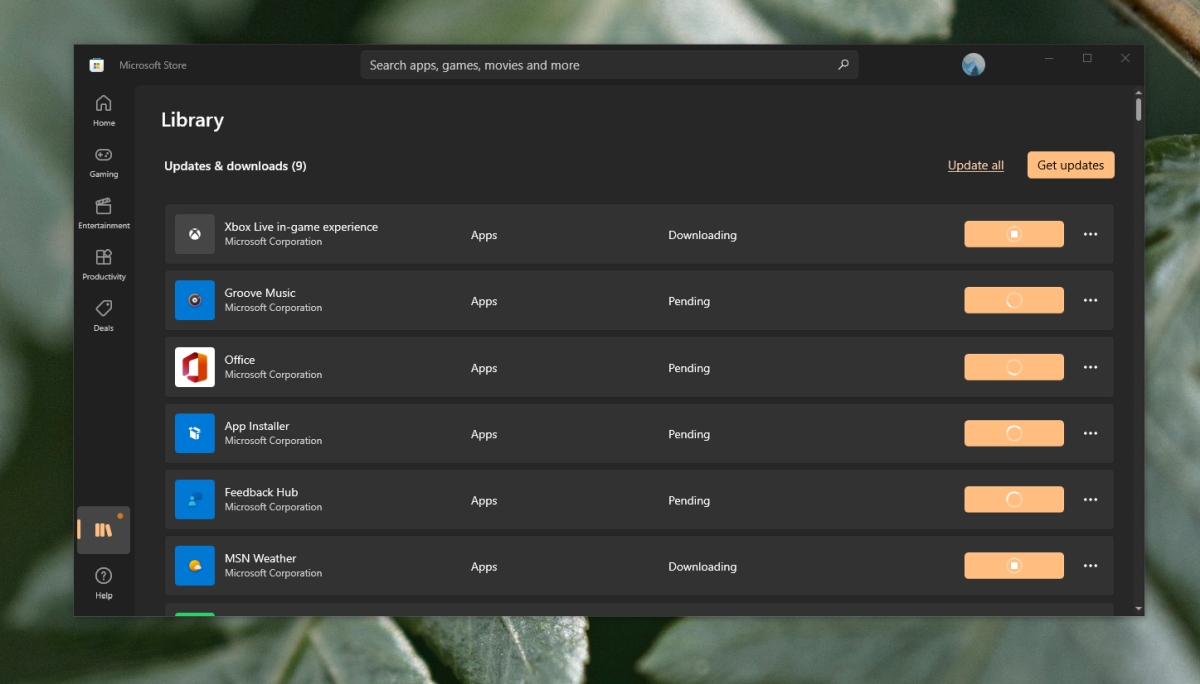Select the App Installer title text
The image size is (1200, 684).
coord(257,426)
